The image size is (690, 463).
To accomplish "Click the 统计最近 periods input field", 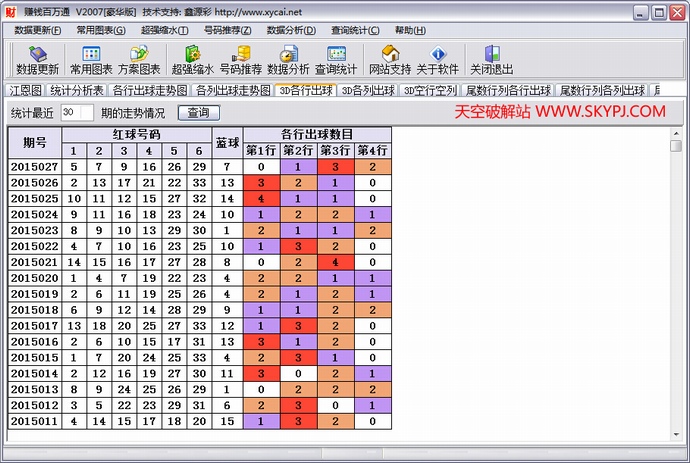I will 76,113.
